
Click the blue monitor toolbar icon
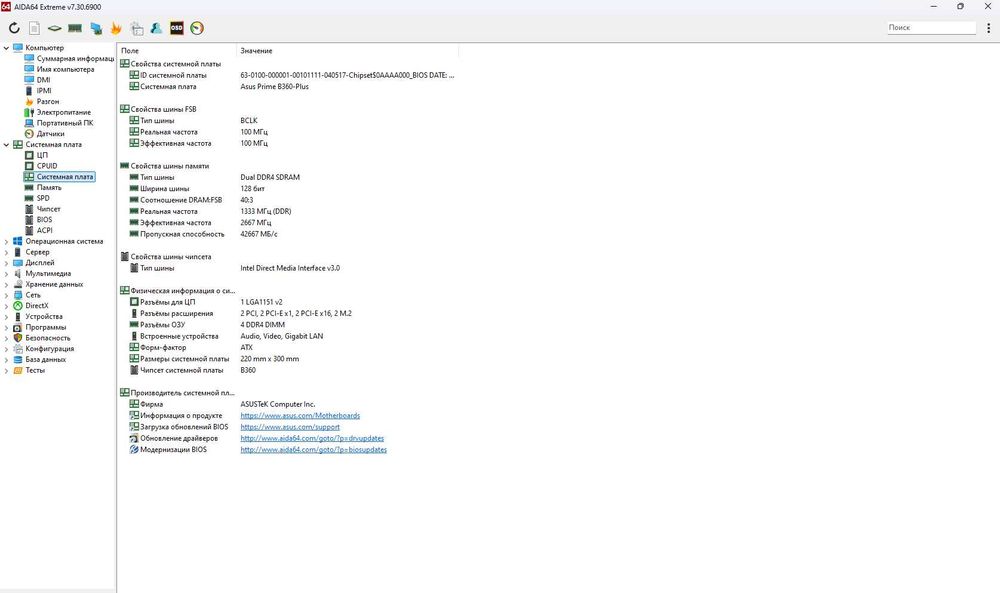pos(96,28)
